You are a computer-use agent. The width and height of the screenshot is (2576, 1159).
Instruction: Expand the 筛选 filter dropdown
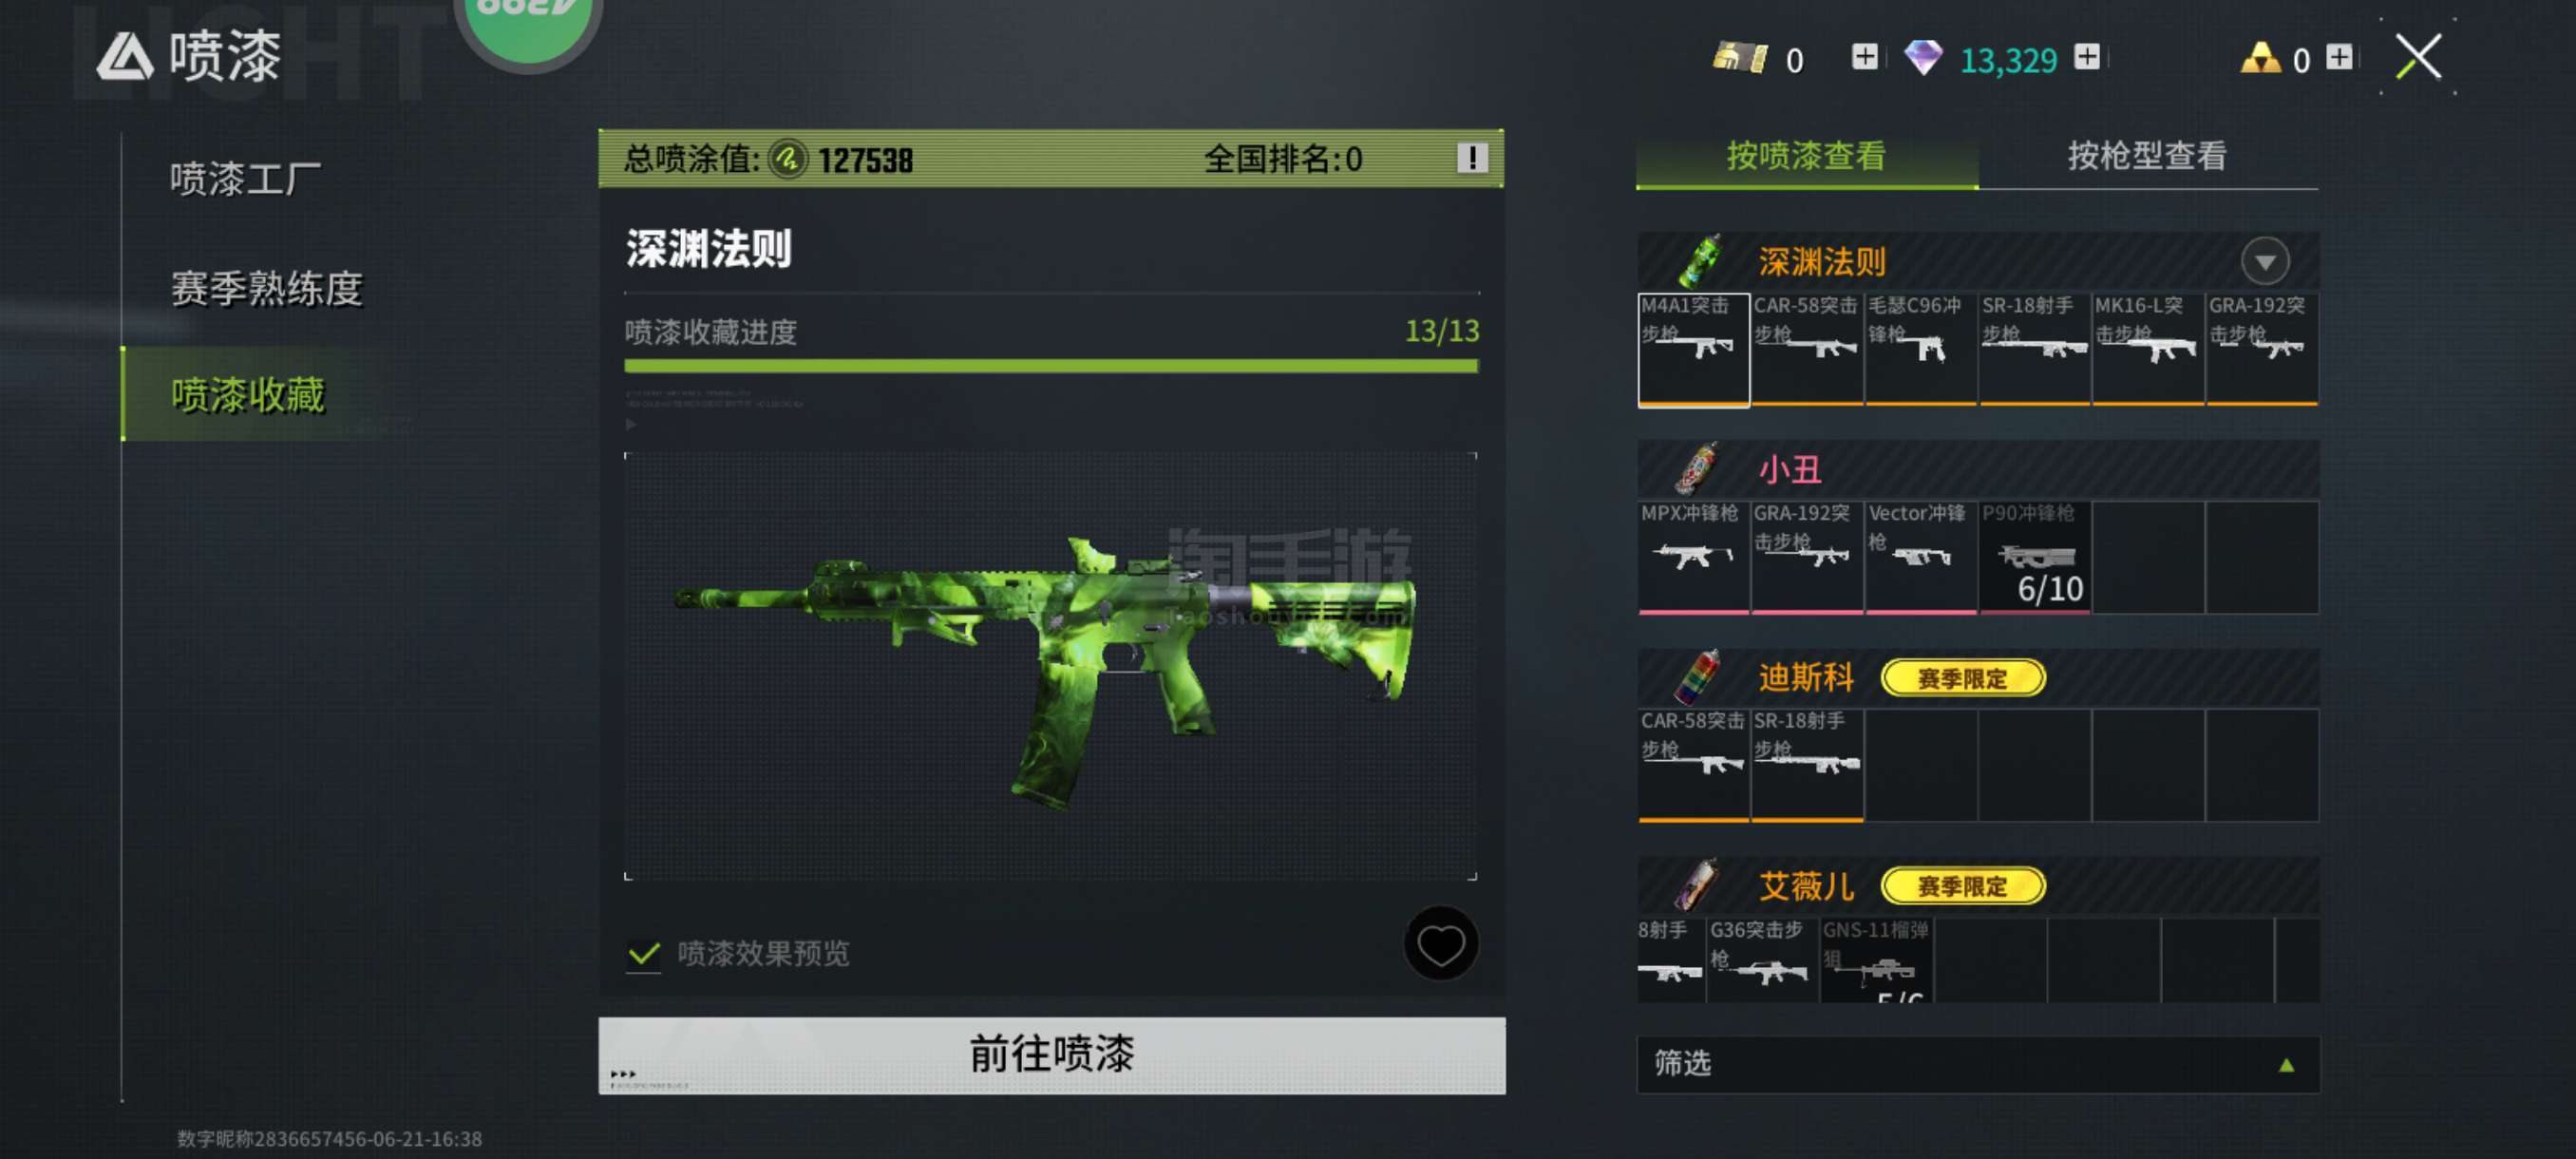pos(1977,1064)
